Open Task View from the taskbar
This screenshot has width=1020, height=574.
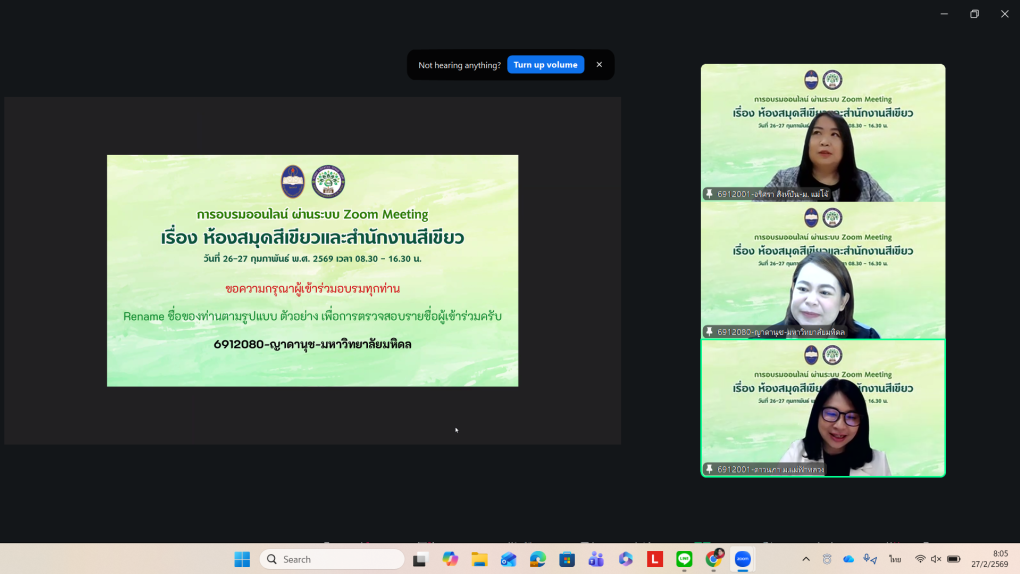pyautogui.click(x=421, y=559)
